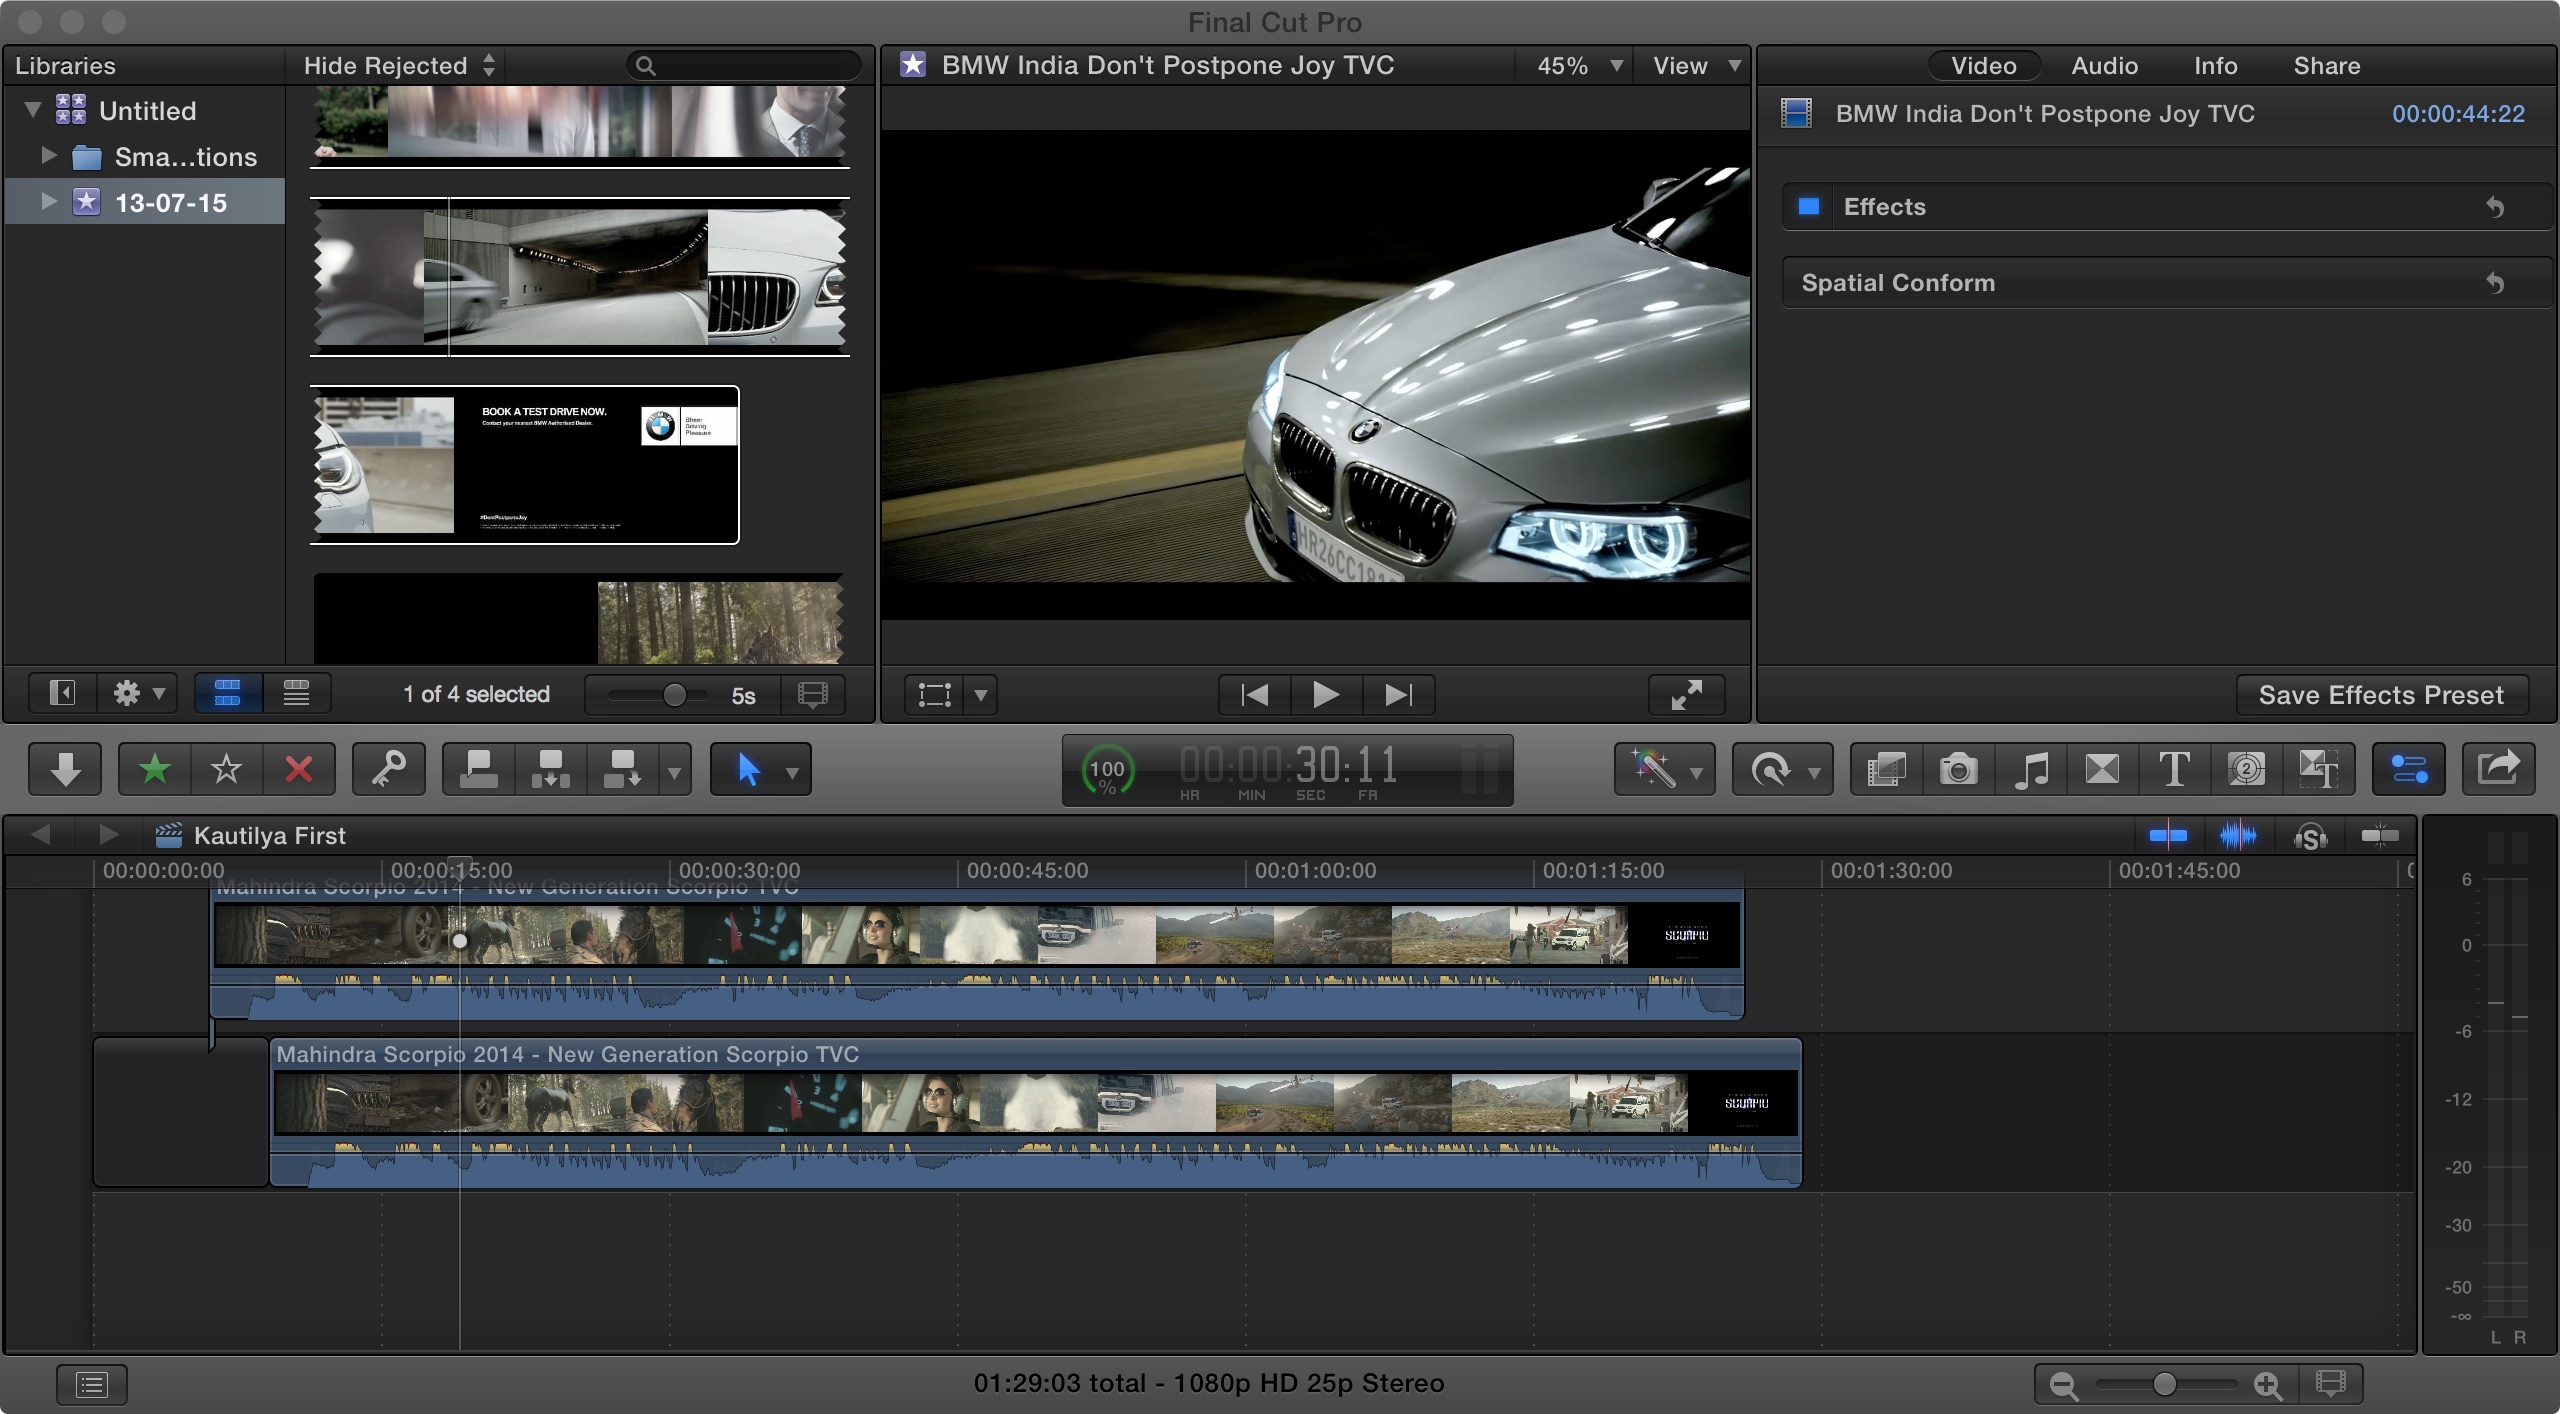Open the Retime speed menu icon
The image size is (2560, 1414).
(1782, 769)
